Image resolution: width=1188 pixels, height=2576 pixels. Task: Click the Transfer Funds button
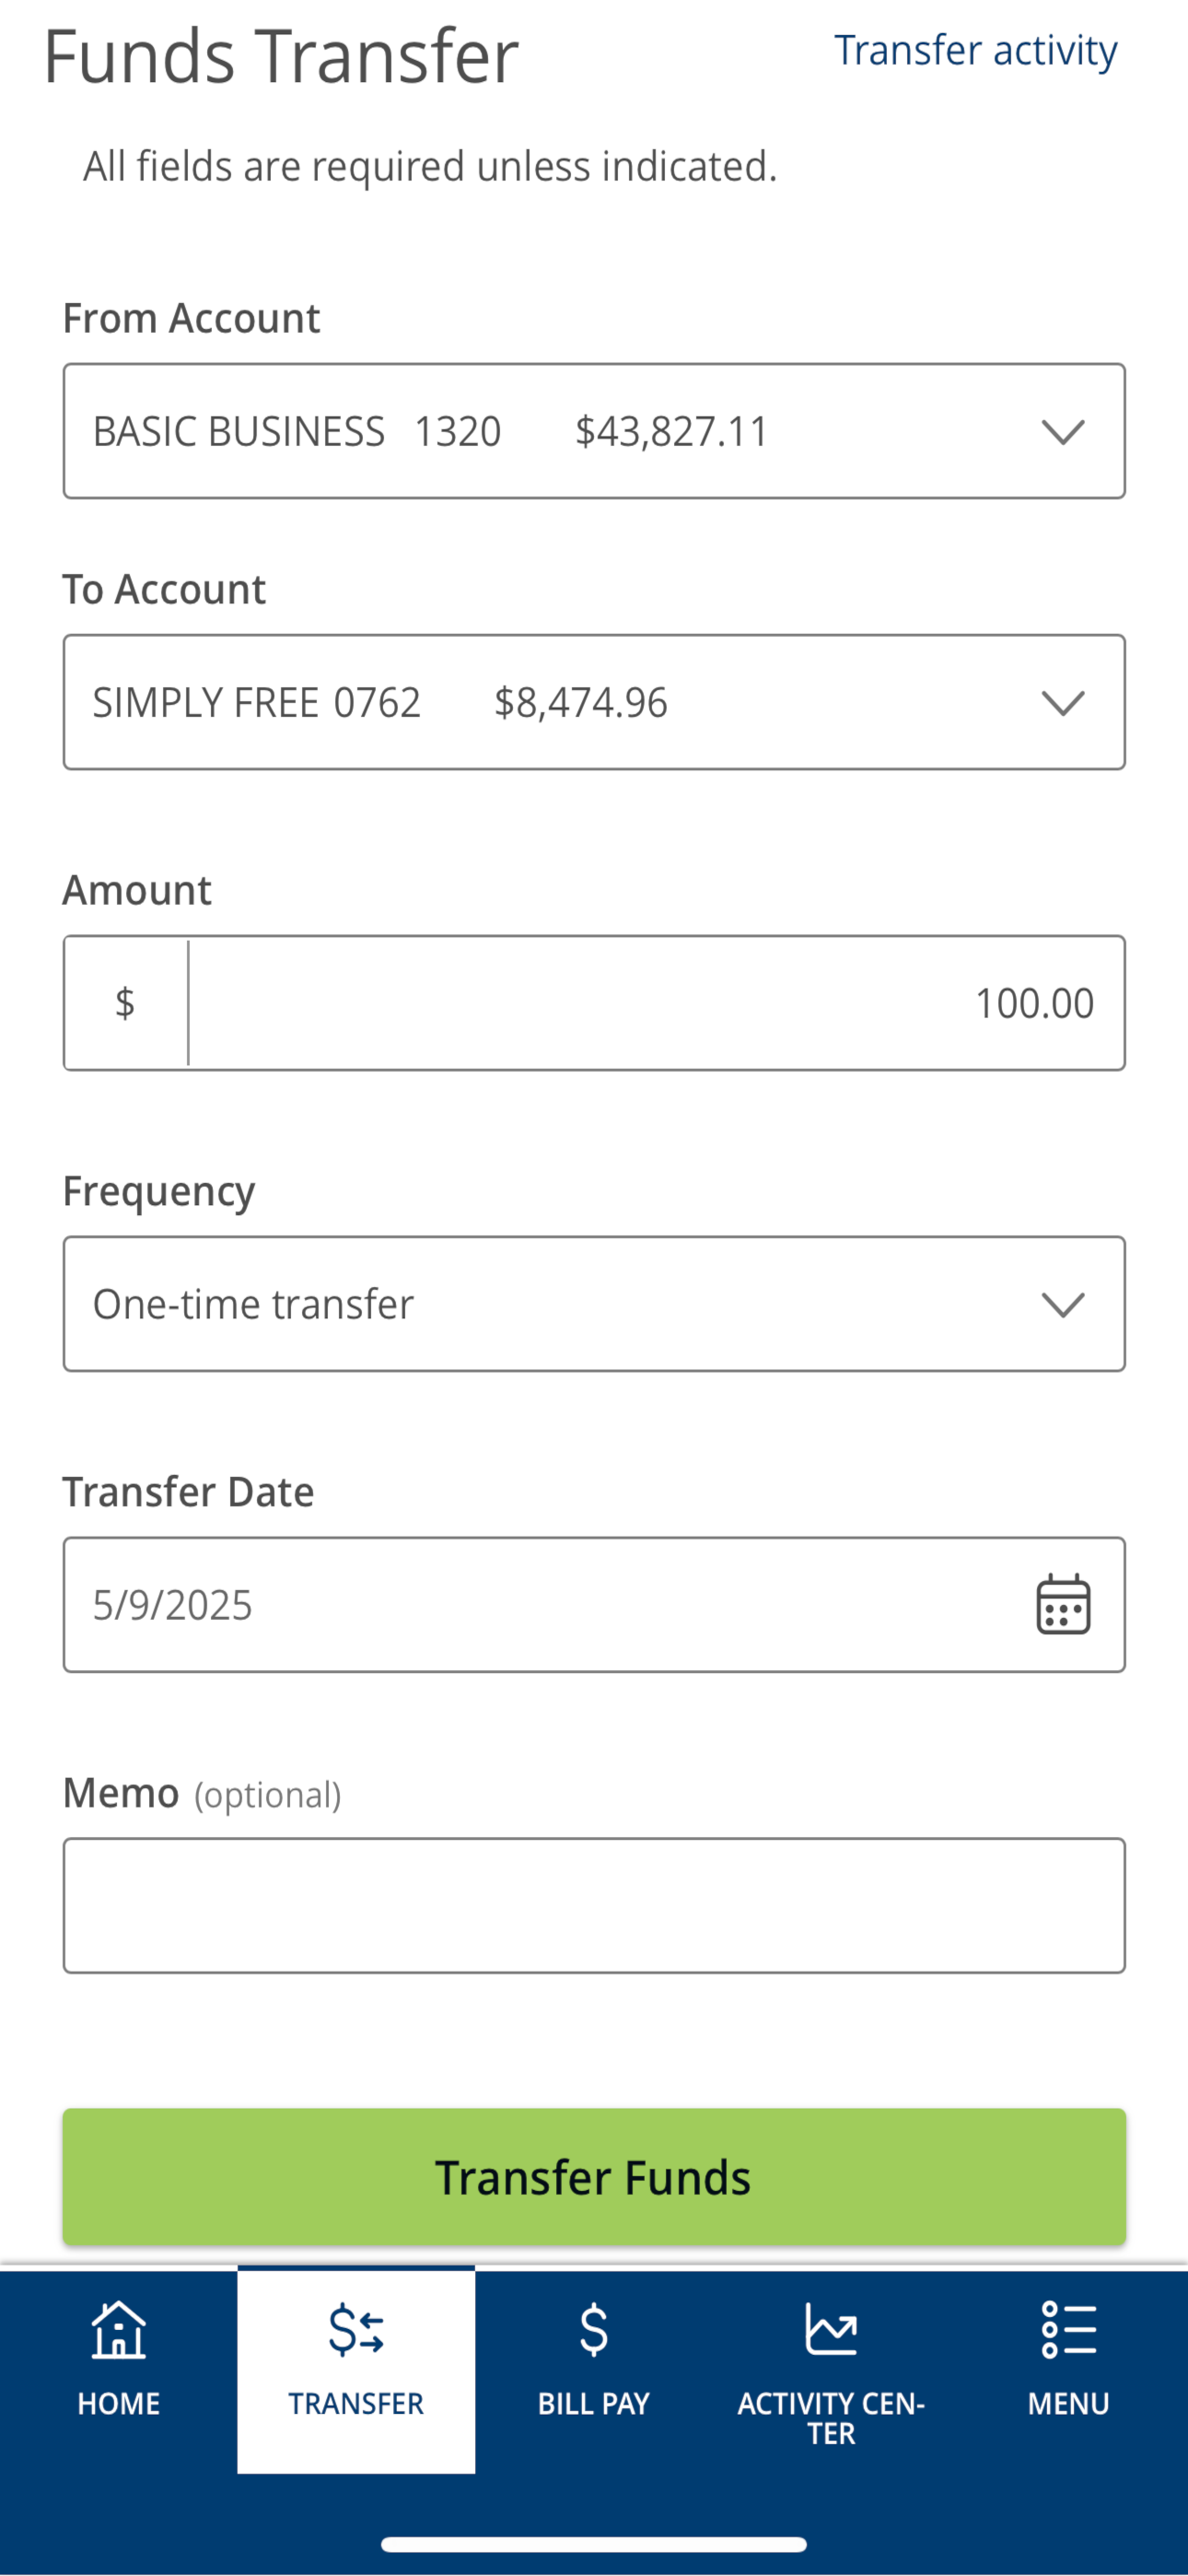pos(594,2177)
